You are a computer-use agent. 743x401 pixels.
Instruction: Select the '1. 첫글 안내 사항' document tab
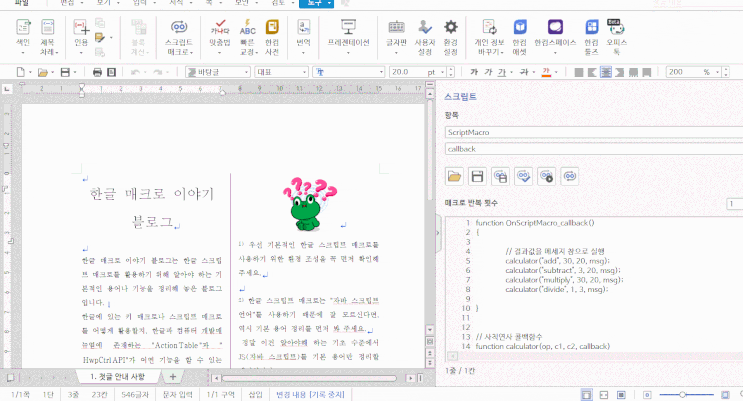click(118, 377)
